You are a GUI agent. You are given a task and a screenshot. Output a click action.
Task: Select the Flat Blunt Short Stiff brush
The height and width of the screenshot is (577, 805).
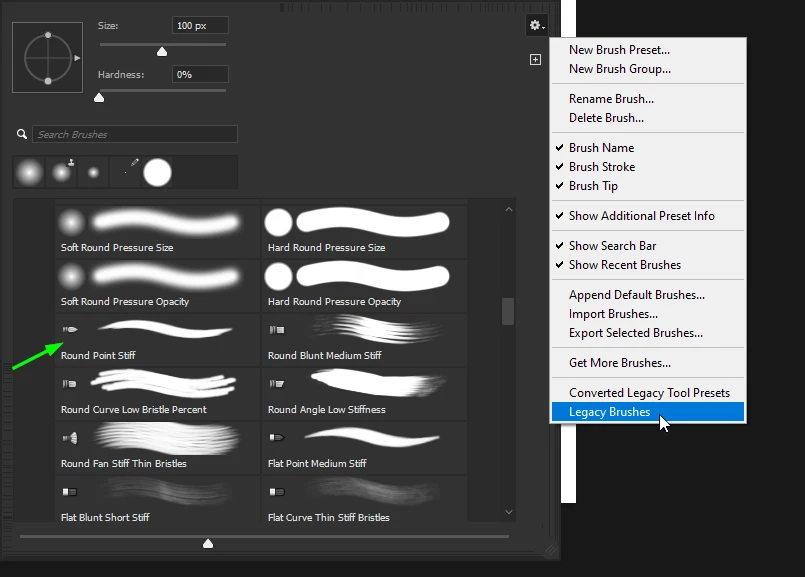[158, 499]
